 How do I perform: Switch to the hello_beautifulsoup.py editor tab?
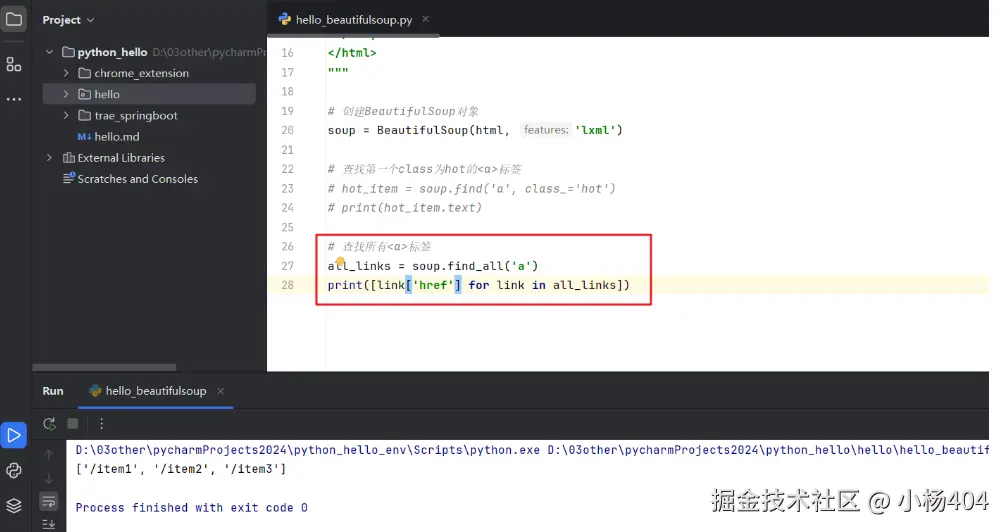354,19
